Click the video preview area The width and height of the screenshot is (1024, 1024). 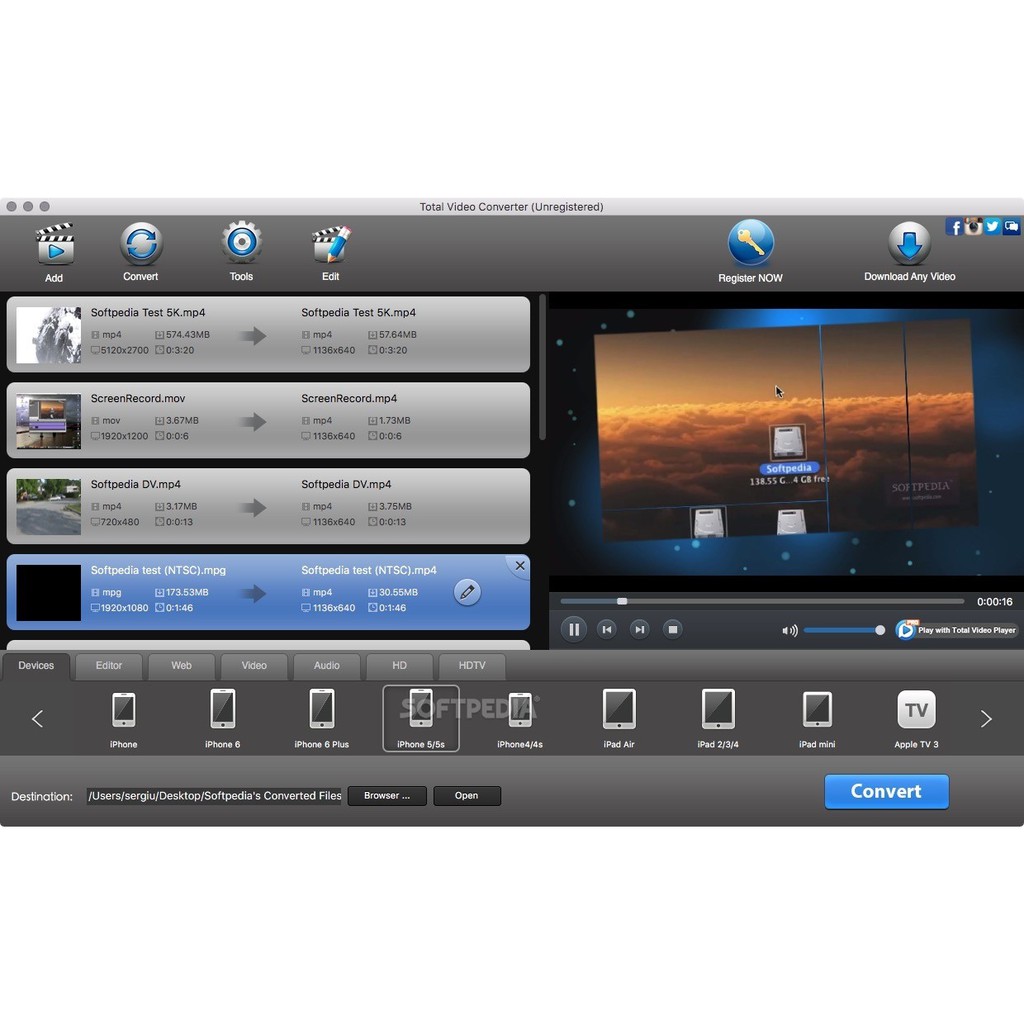(x=786, y=442)
